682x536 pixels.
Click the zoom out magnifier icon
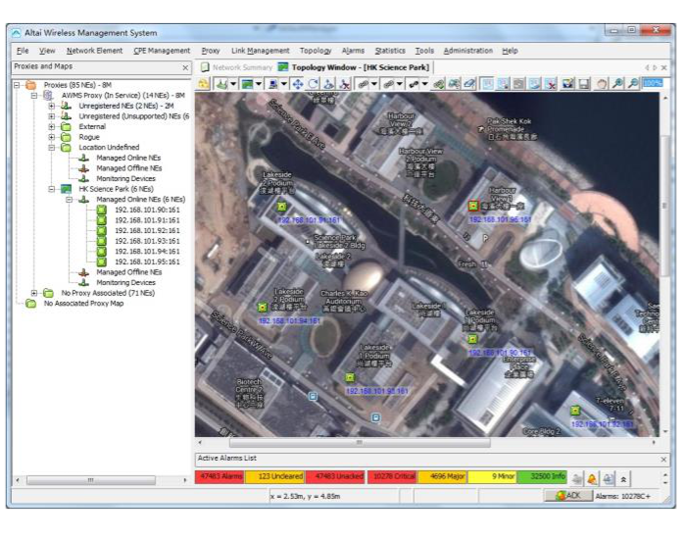point(633,84)
